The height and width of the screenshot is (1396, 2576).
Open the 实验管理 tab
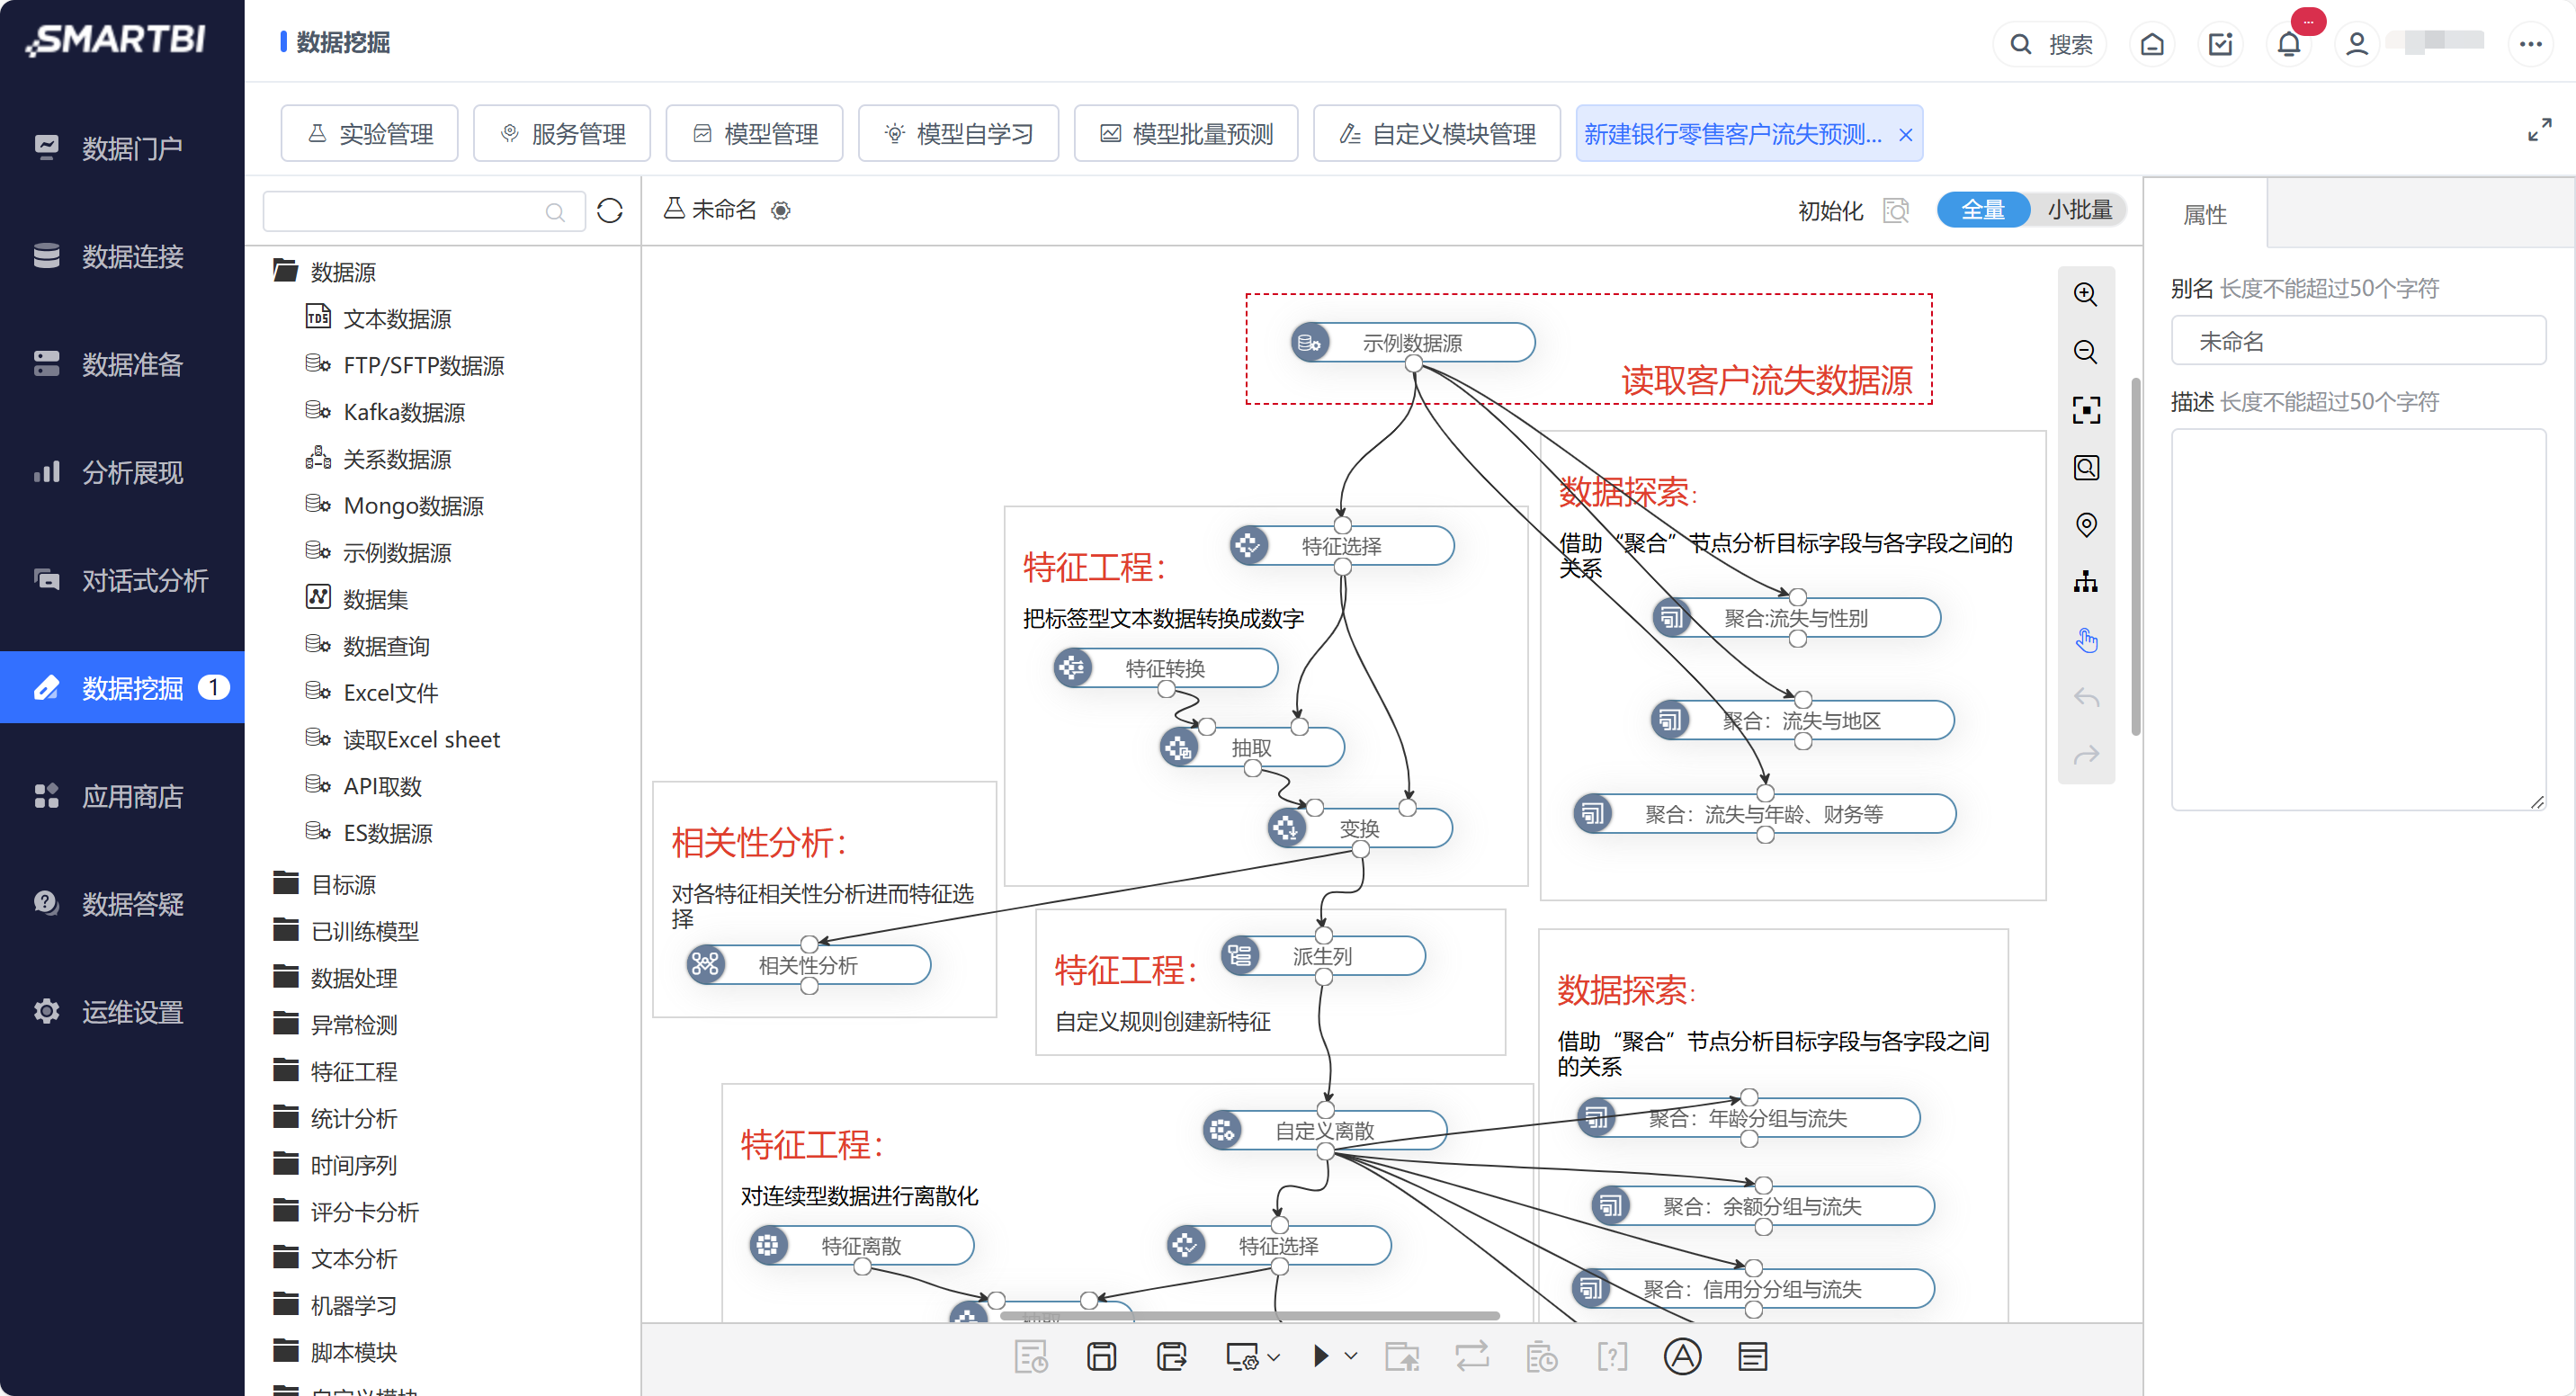[369, 133]
